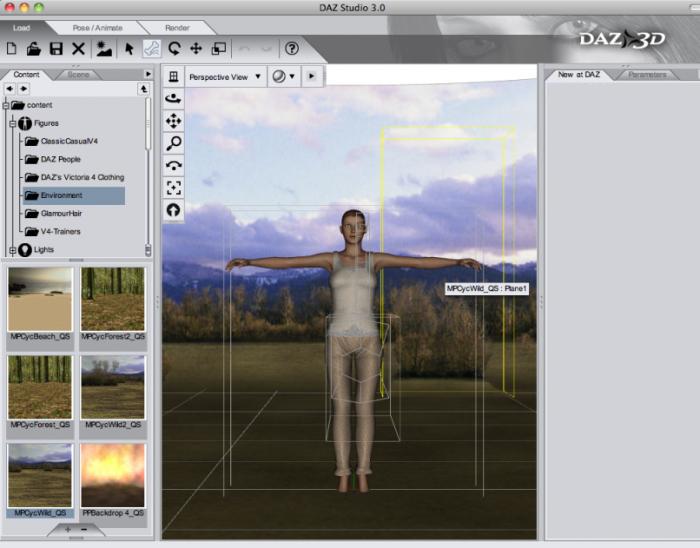700x548 pixels.
Task: Switch to the Render tab
Action: pos(177,28)
